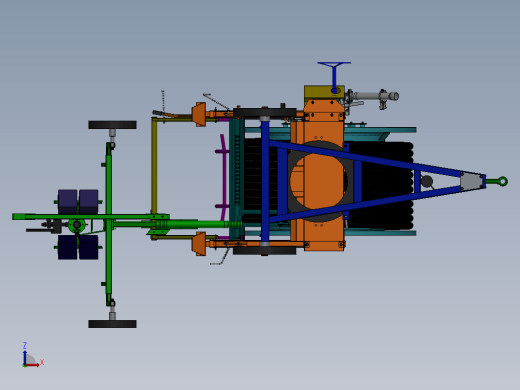Screen dimensions: 520x390
Task: Pick the purple curved bar behind the teal frame
Action: (x=223, y=179)
